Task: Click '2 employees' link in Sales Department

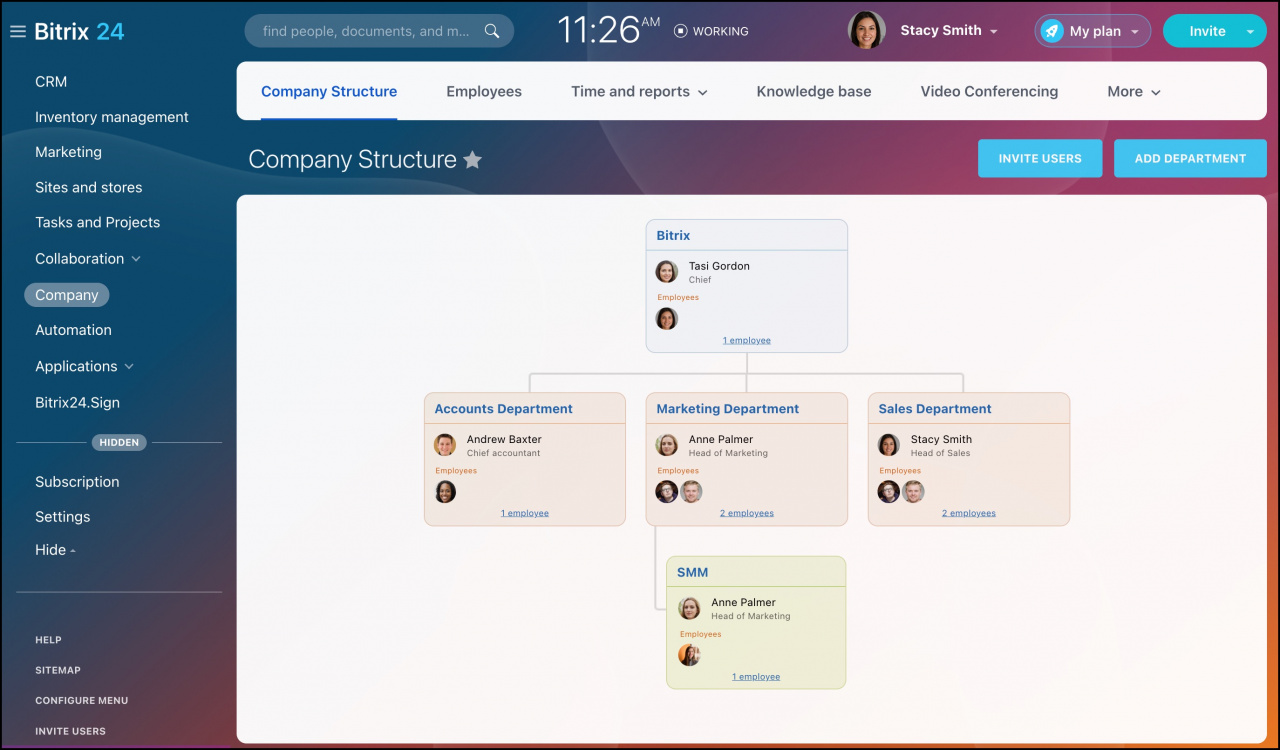Action: (x=969, y=513)
